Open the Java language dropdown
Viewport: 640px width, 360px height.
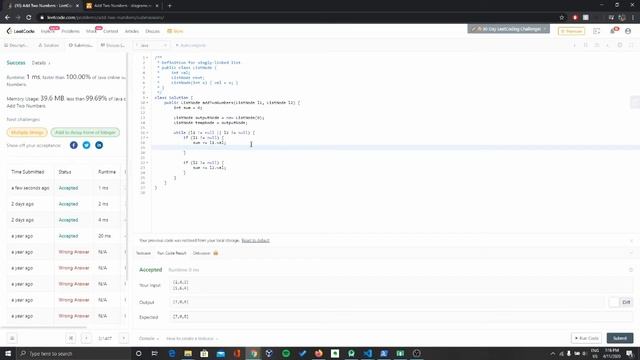tap(151, 45)
